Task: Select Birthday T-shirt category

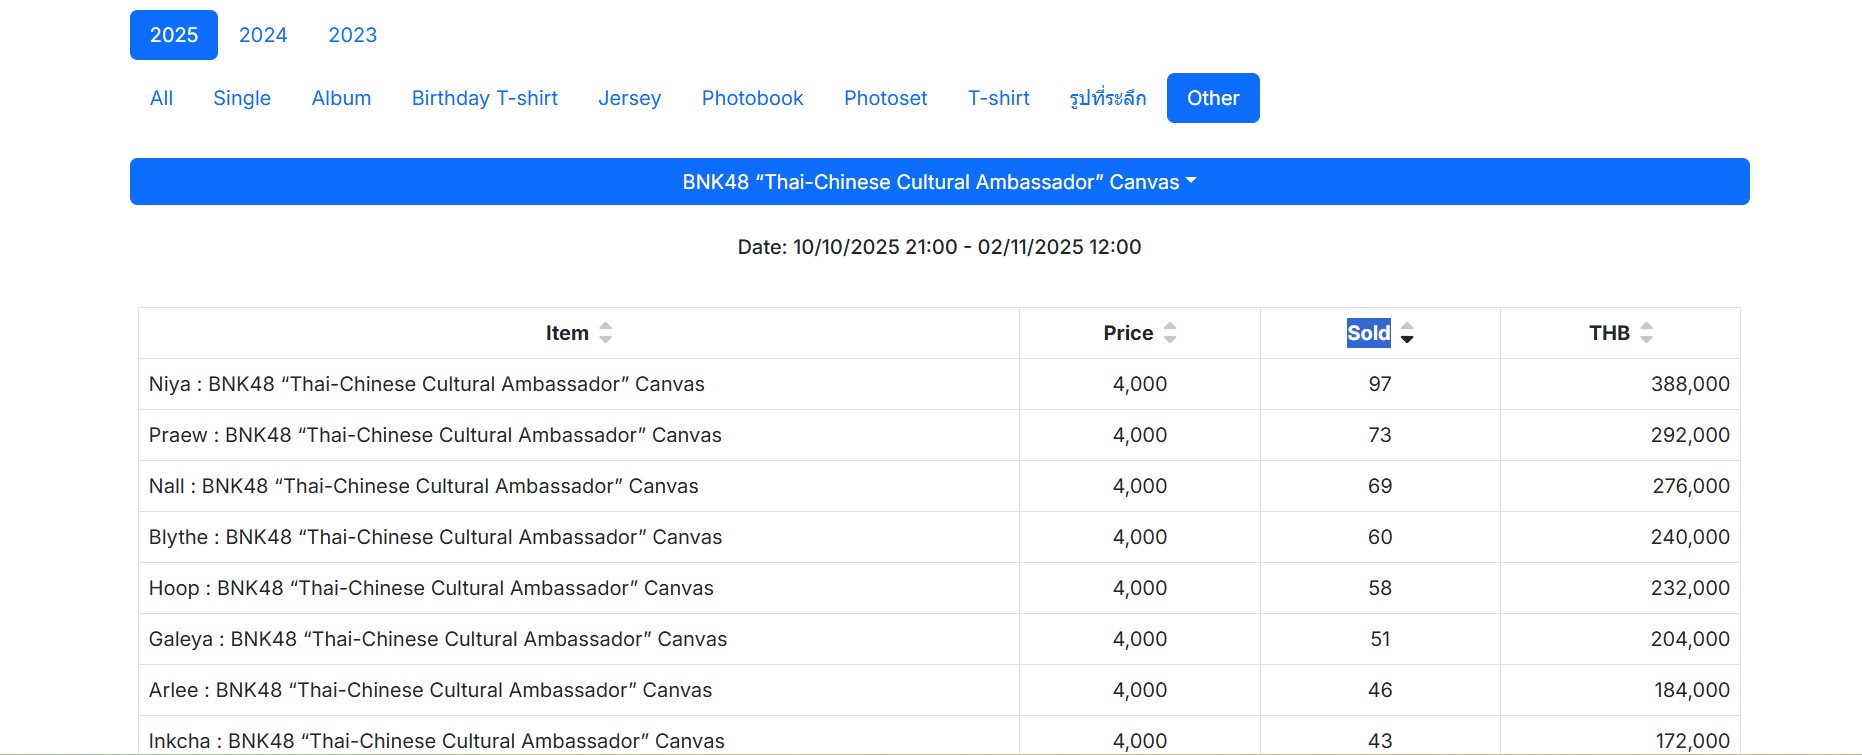Action: point(485,98)
